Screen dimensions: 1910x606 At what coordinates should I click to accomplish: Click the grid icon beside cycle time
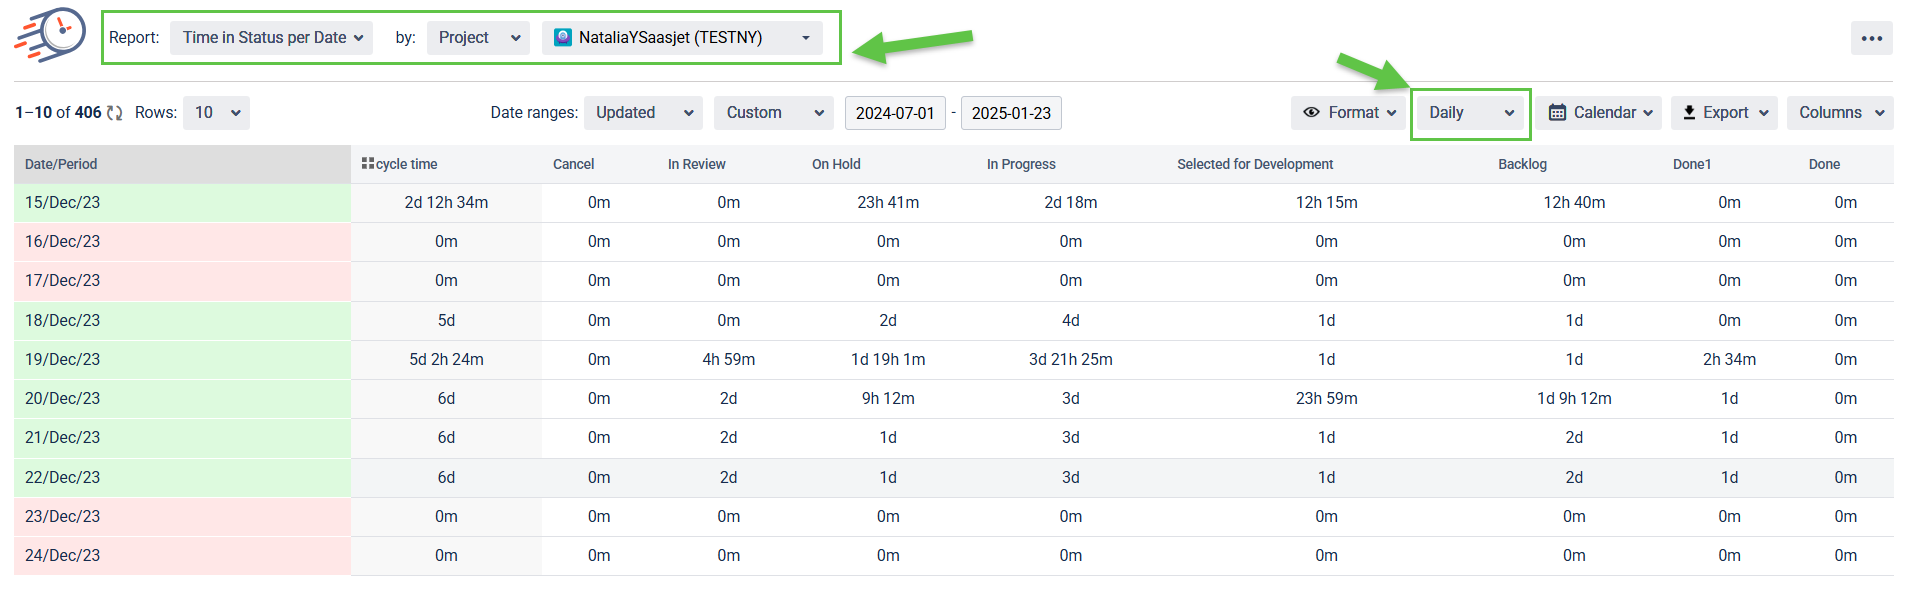pos(367,163)
